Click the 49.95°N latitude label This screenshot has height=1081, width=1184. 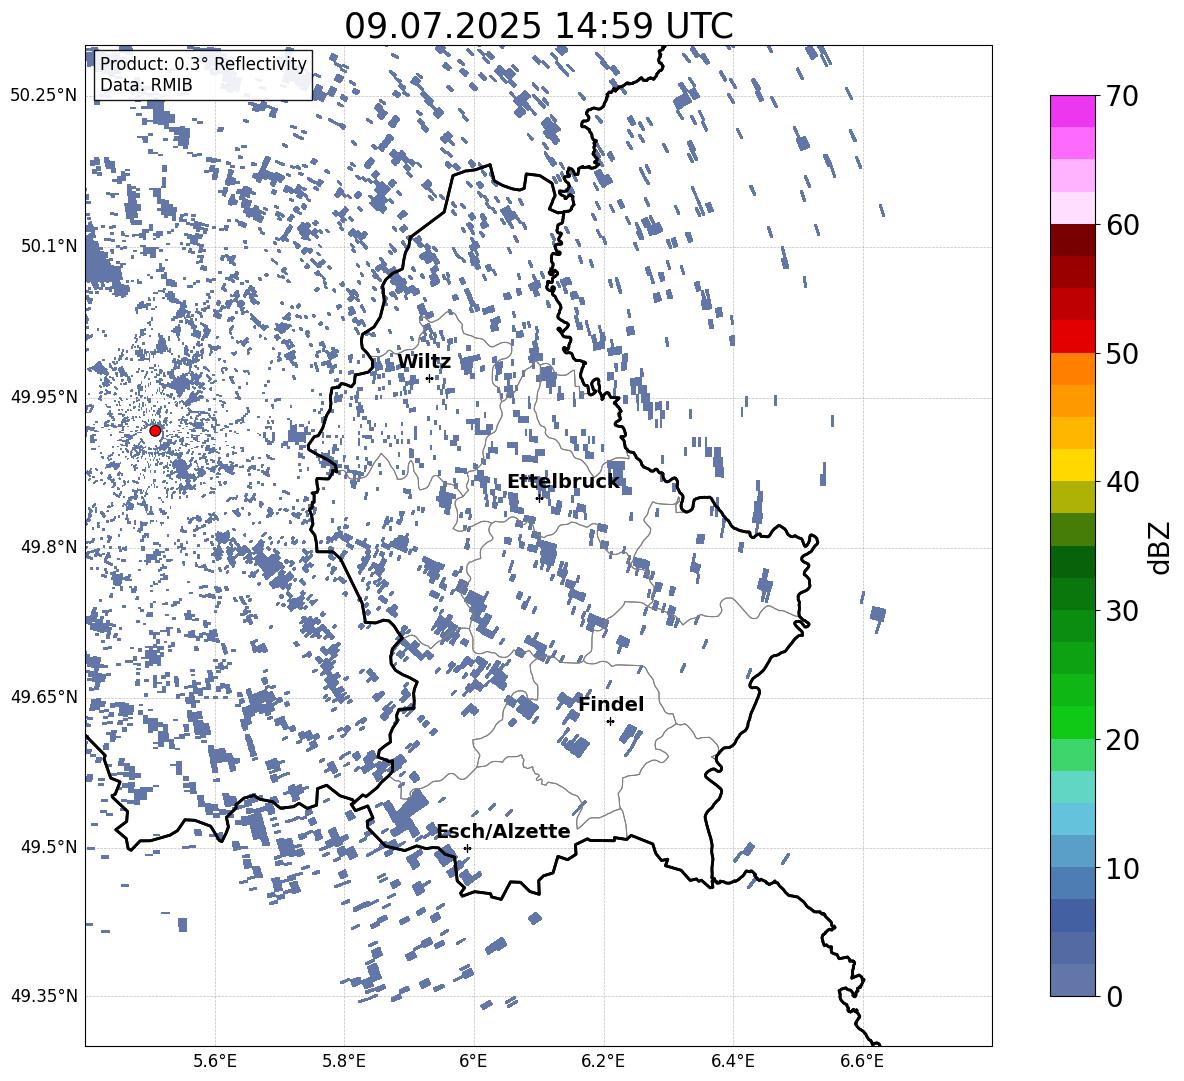44,396
